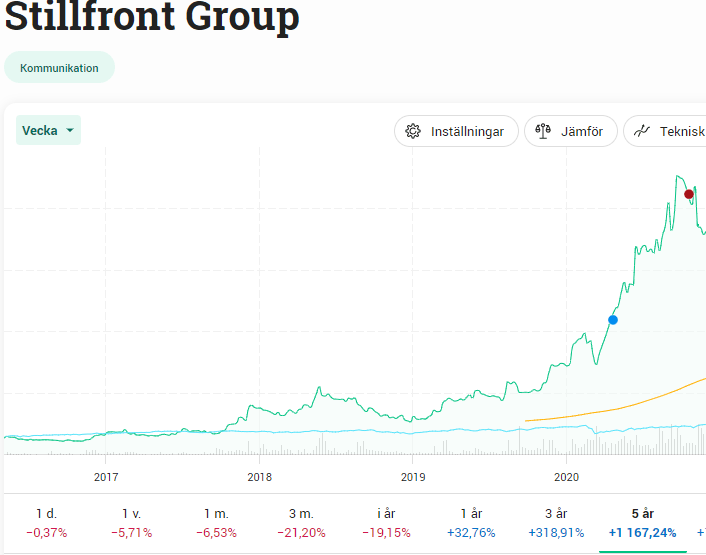This screenshot has height=555, width=706.
Task: Open the Jämför compare button
Action: click(570, 131)
